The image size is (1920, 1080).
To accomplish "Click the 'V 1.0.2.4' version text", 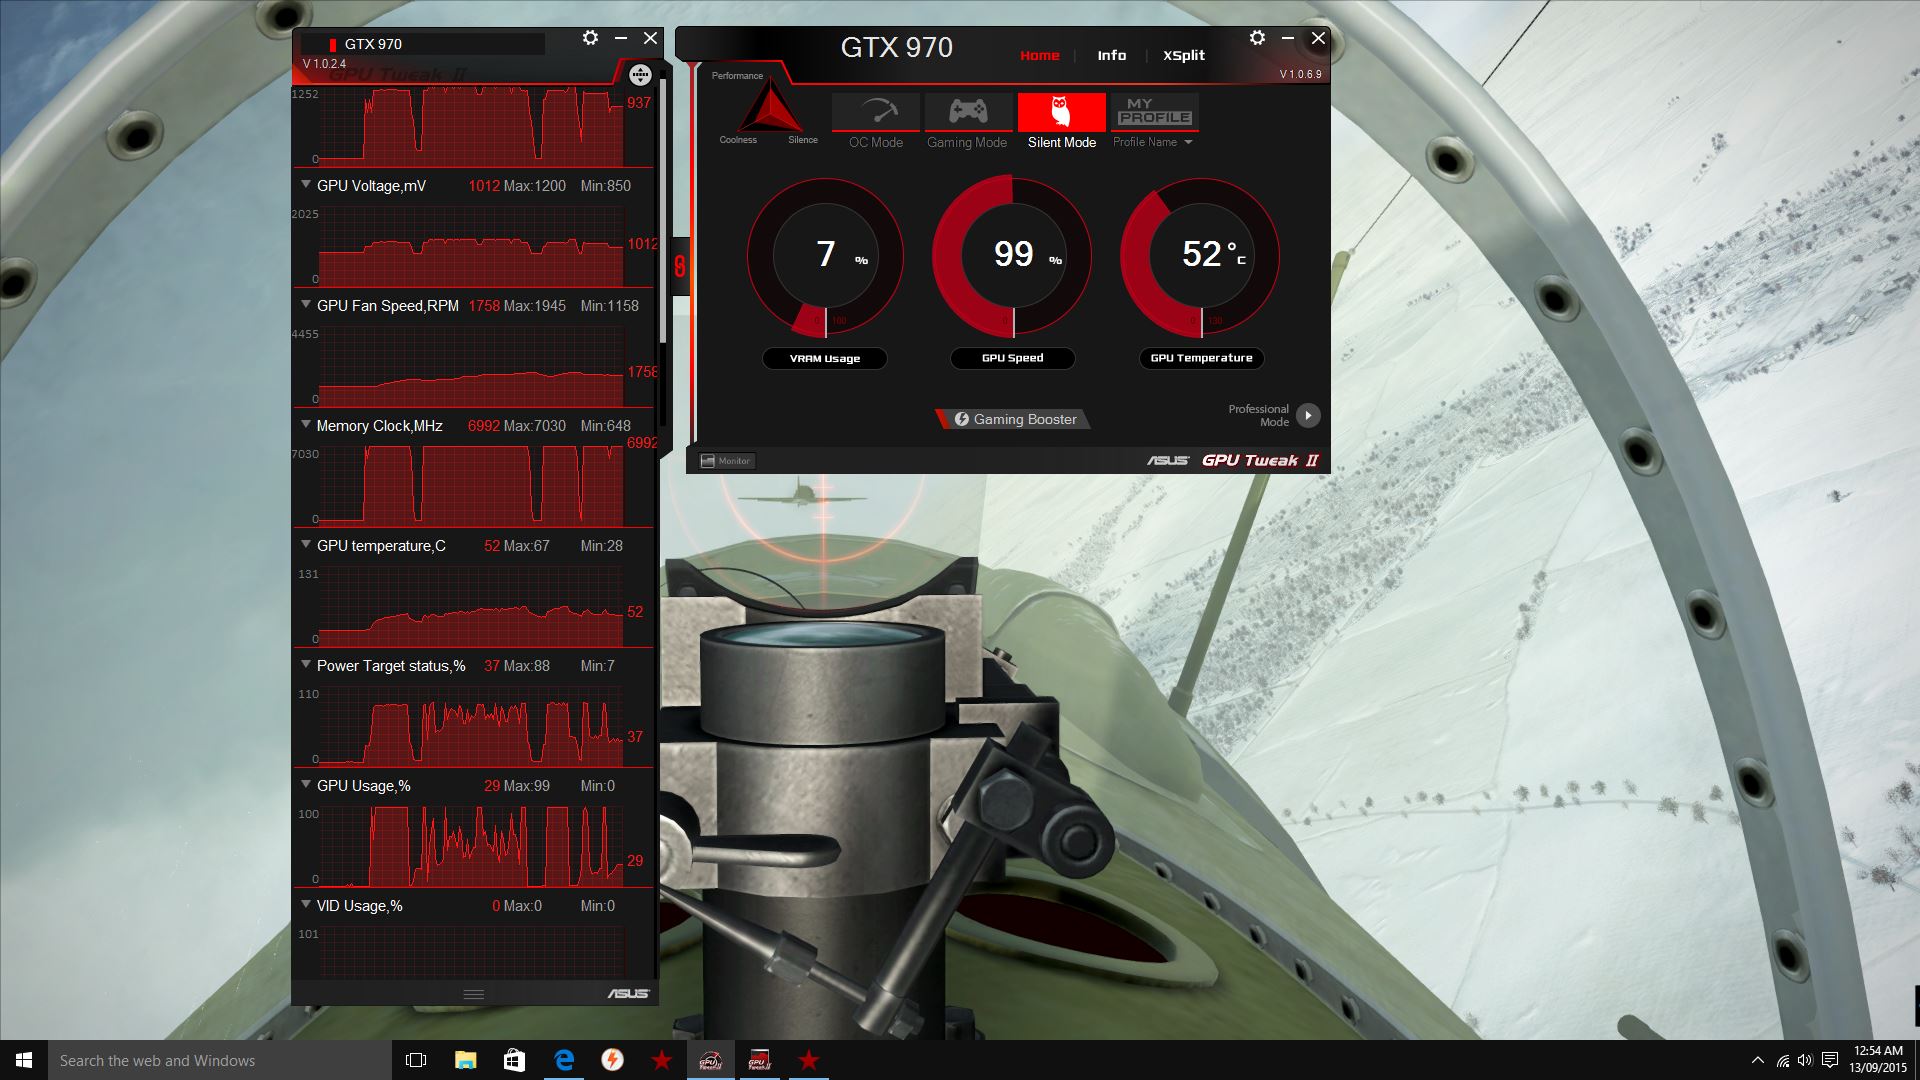I will point(324,64).
